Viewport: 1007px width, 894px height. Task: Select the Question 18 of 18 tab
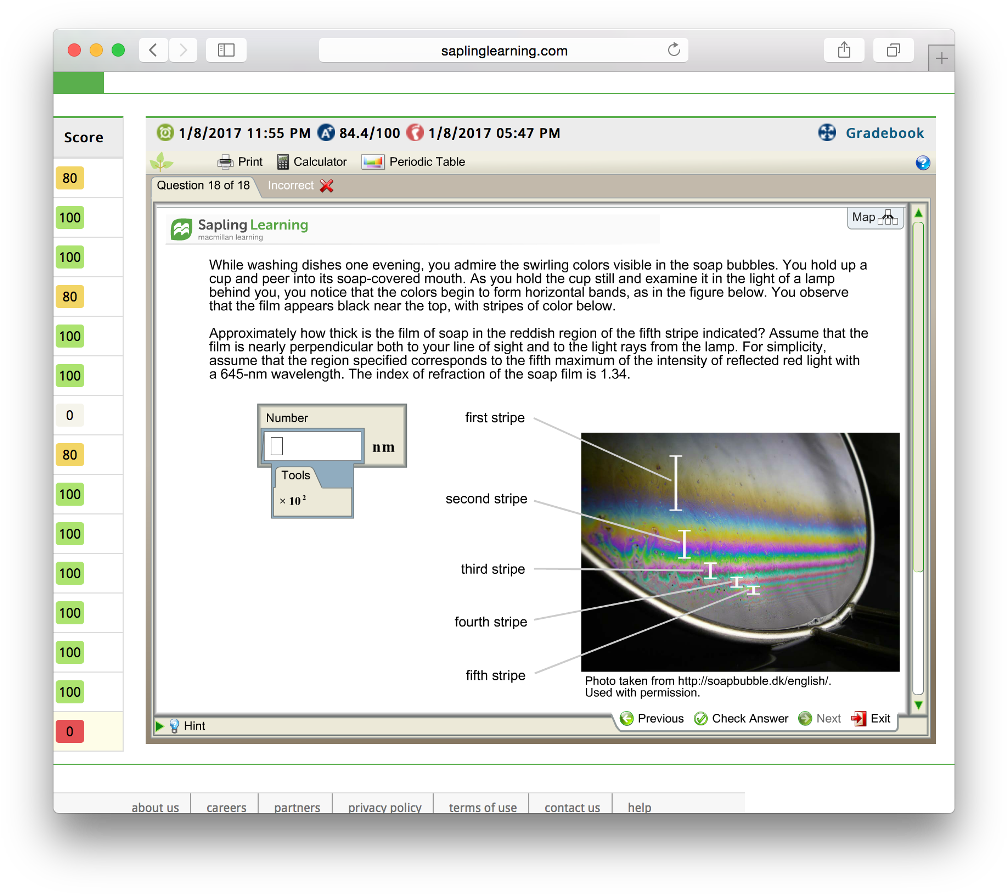tap(203, 185)
